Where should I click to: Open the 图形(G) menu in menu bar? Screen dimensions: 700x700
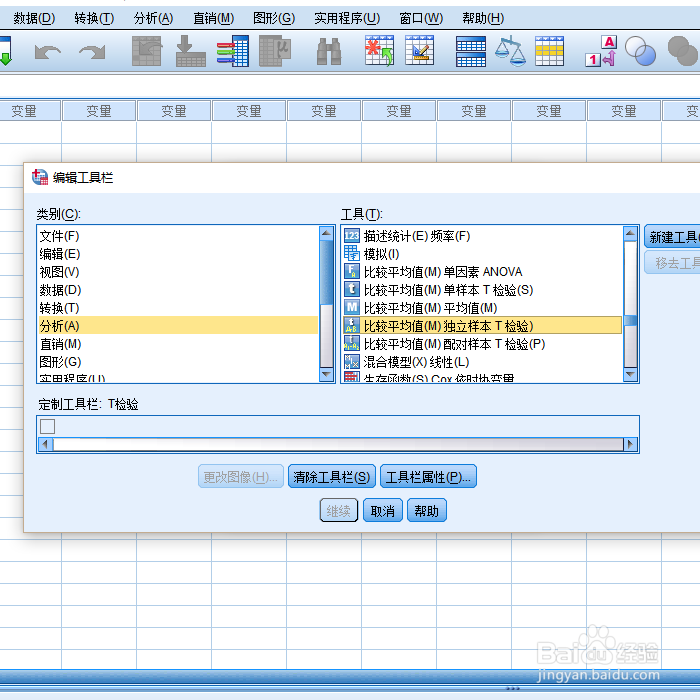[x=274, y=18]
